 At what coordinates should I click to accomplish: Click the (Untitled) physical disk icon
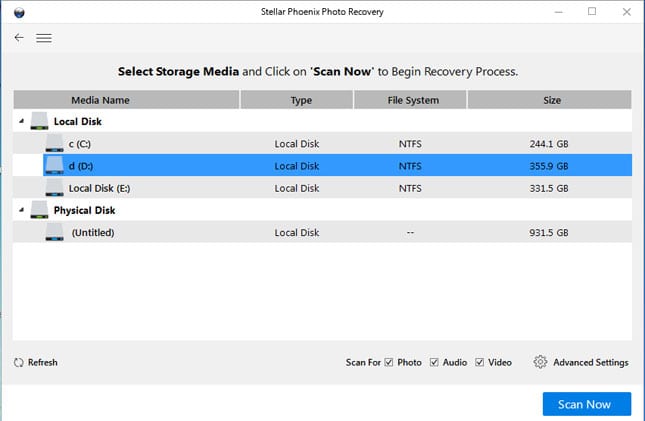tap(54, 232)
